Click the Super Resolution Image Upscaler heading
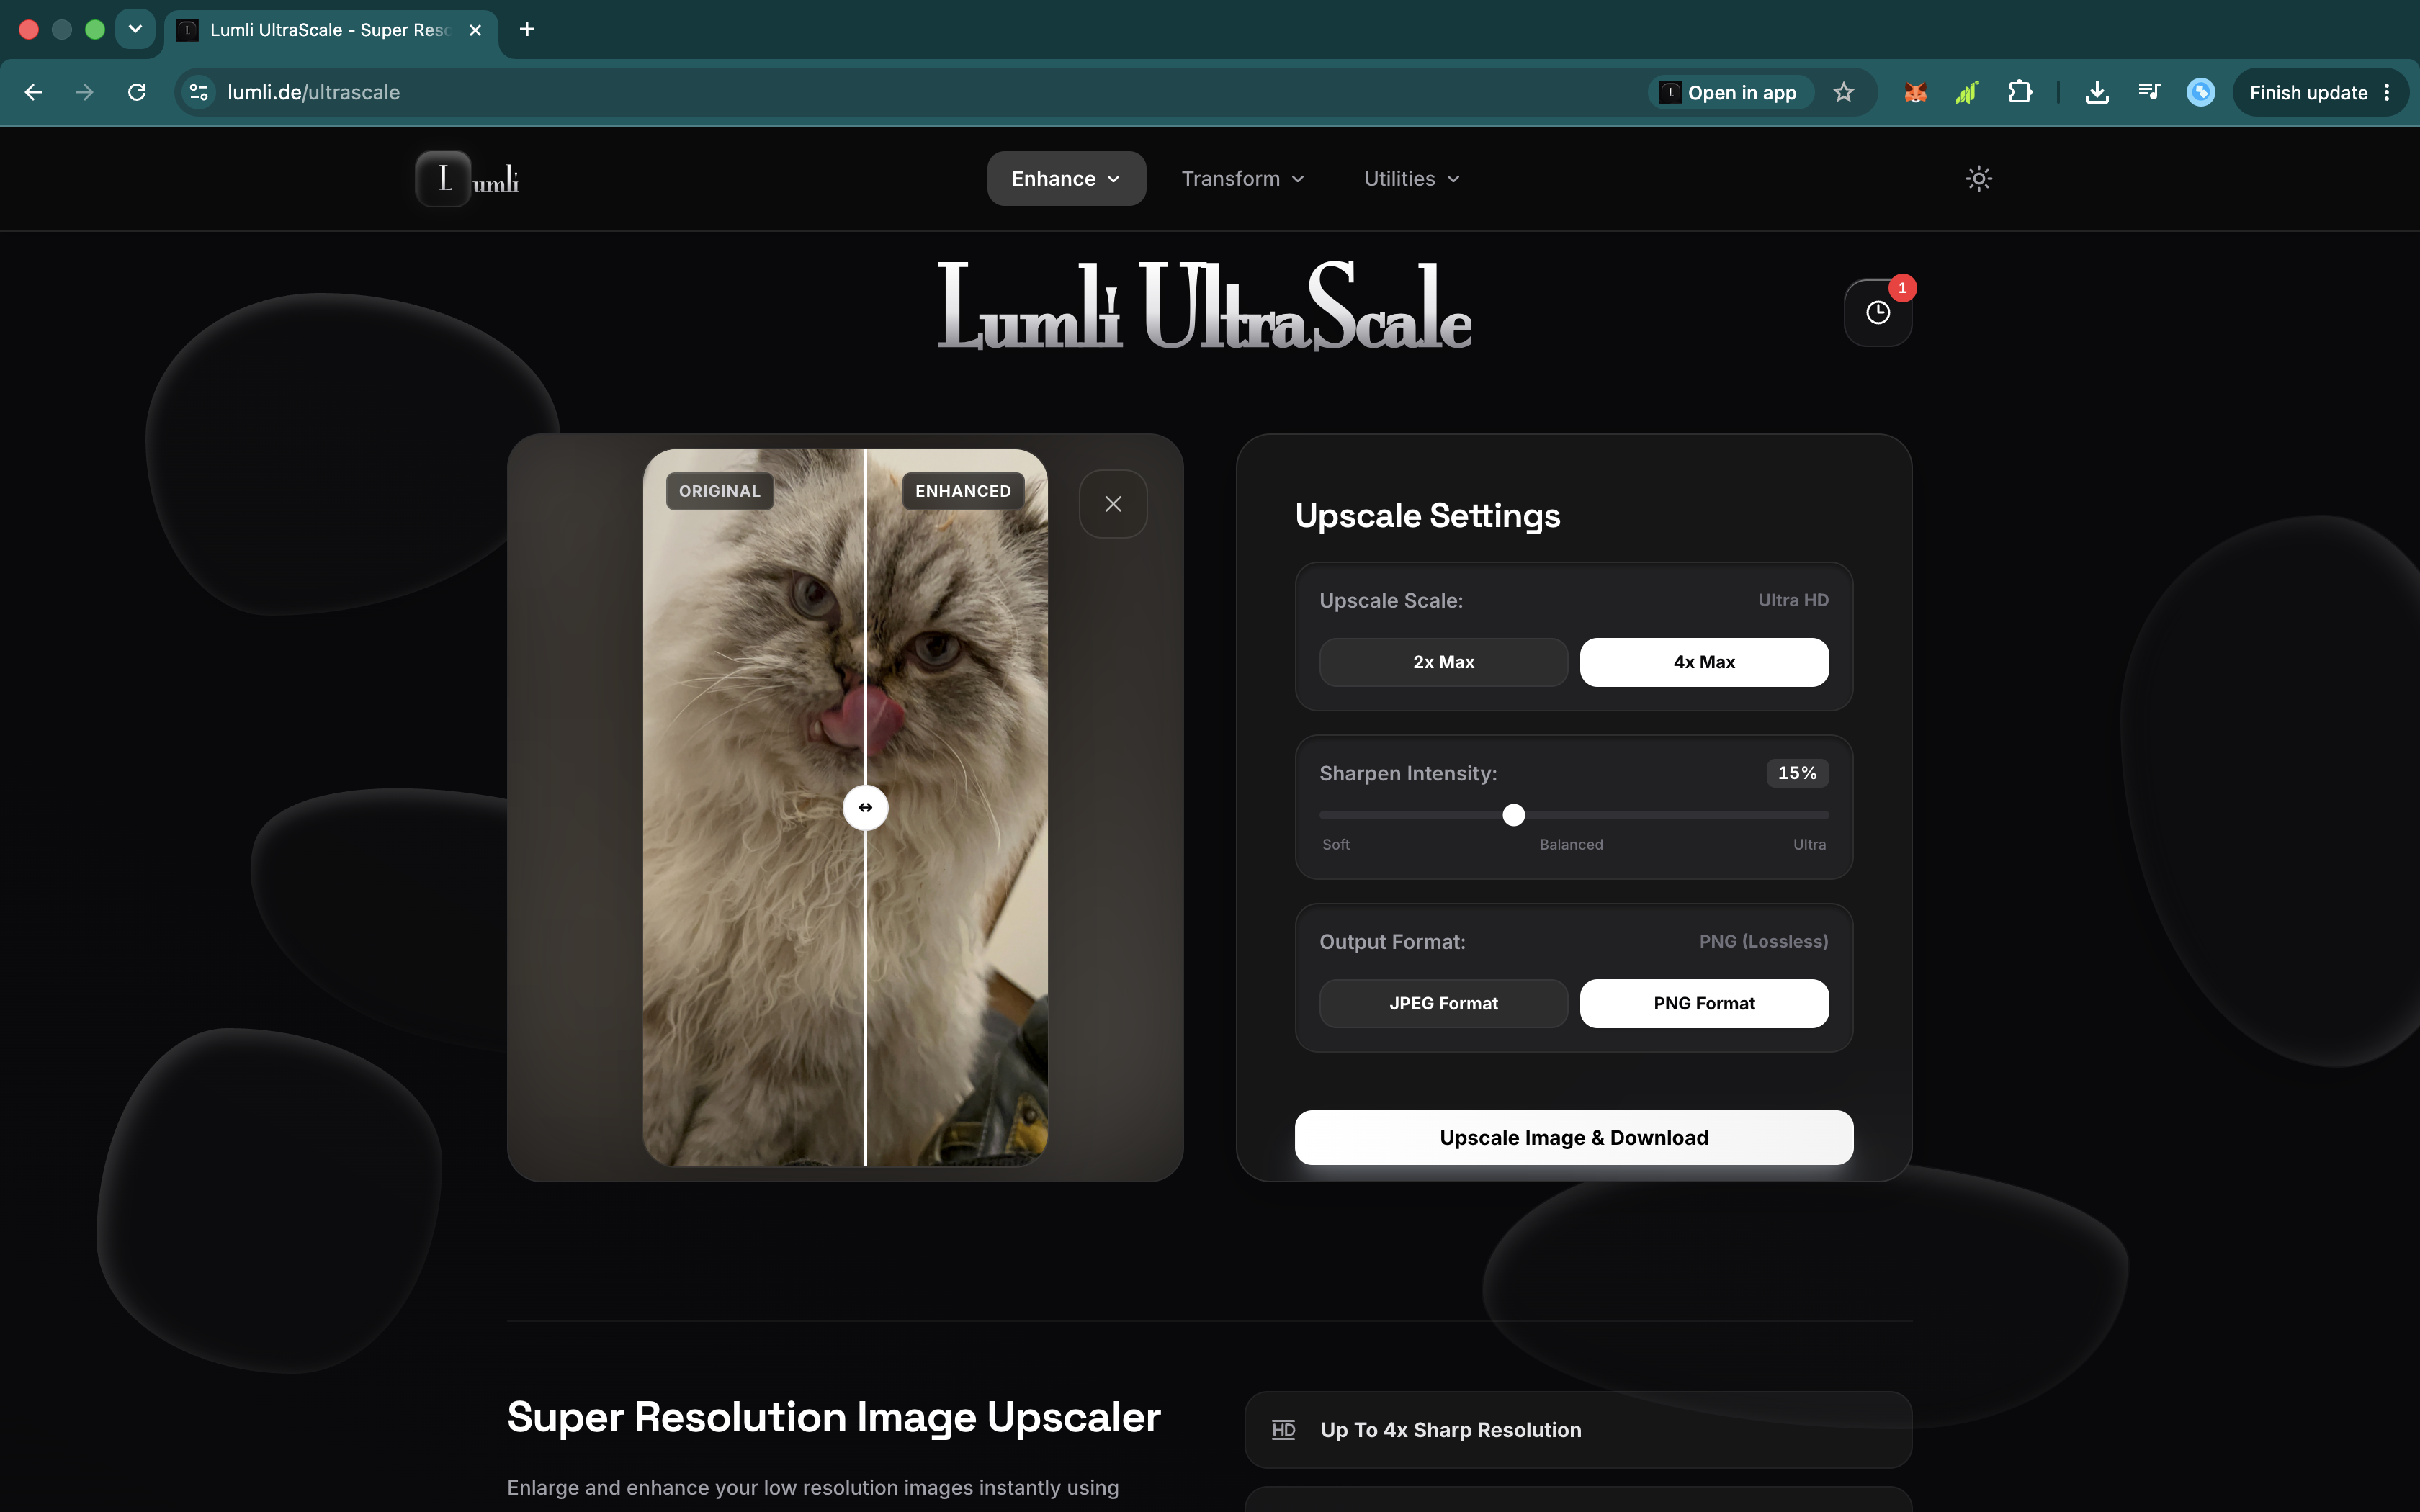The image size is (2420, 1512). tap(834, 1418)
